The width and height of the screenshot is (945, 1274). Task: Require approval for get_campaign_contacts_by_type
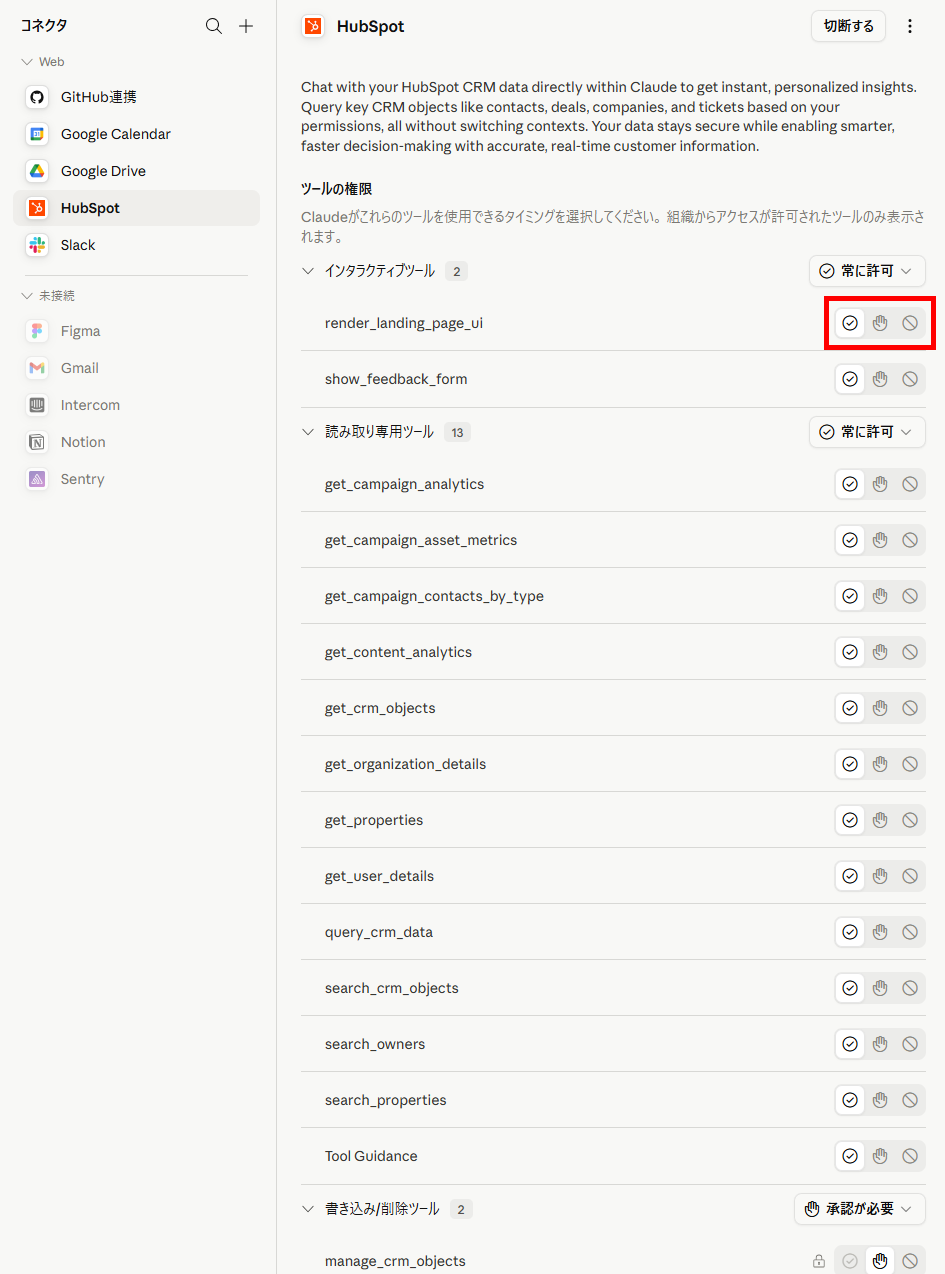(880, 596)
